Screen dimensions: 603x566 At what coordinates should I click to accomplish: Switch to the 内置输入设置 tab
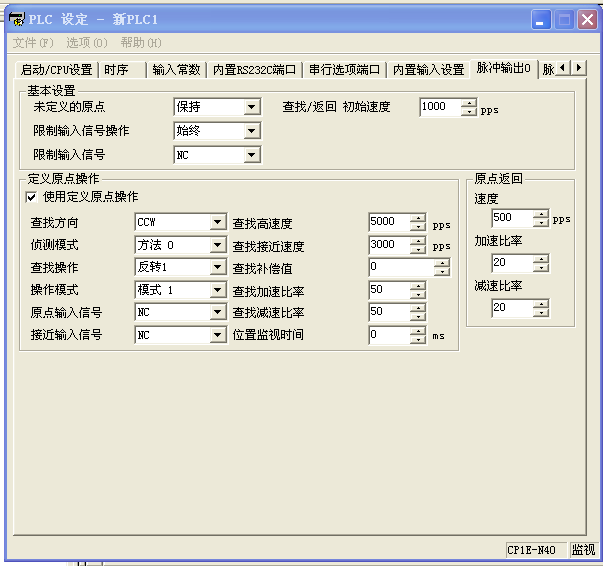(x=428, y=69)
